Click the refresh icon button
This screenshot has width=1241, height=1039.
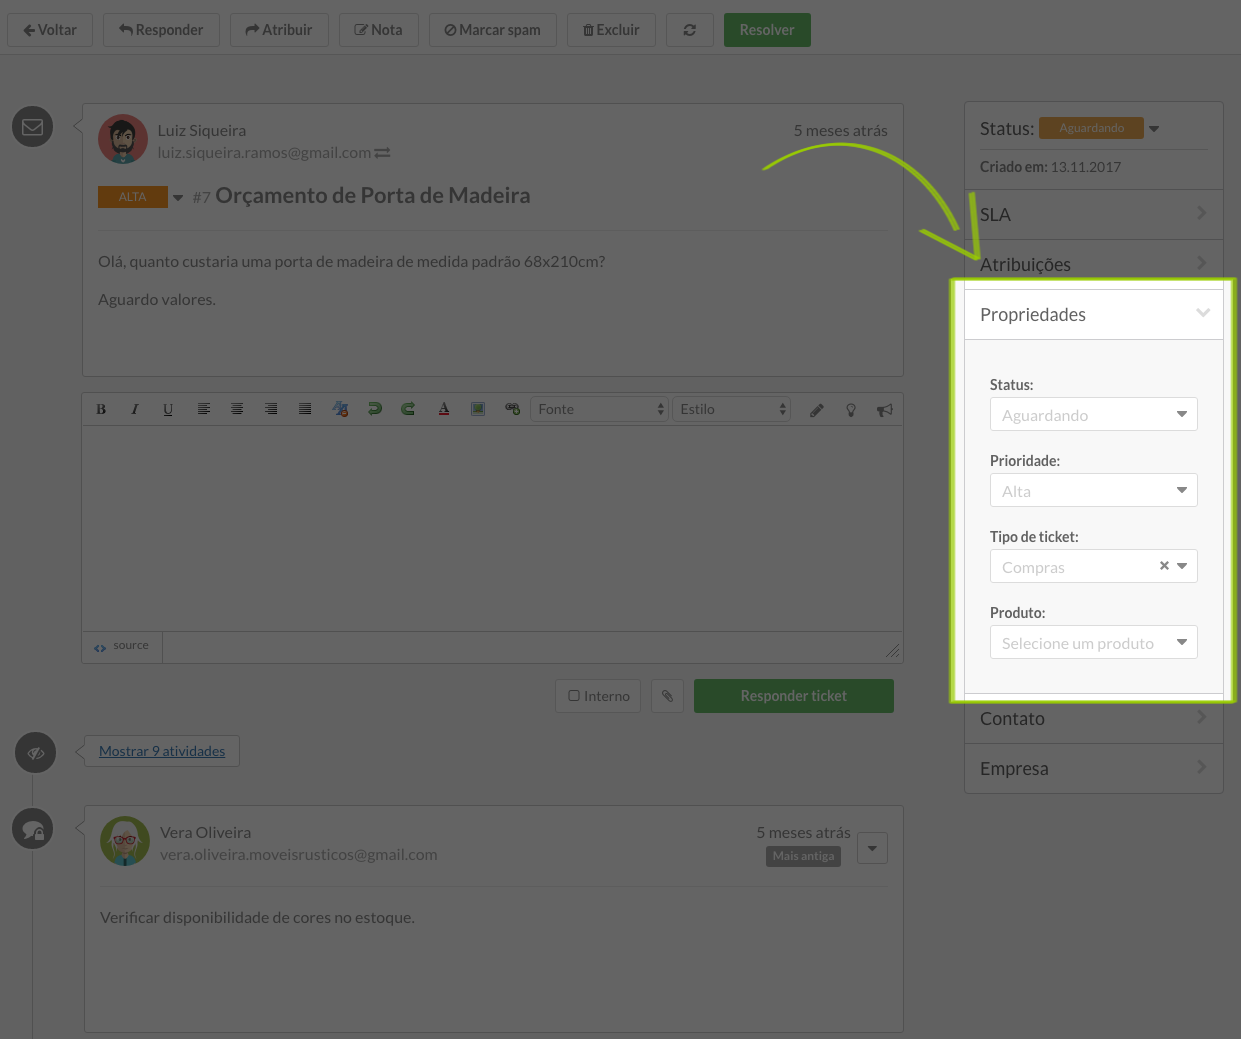coord(690,30)
